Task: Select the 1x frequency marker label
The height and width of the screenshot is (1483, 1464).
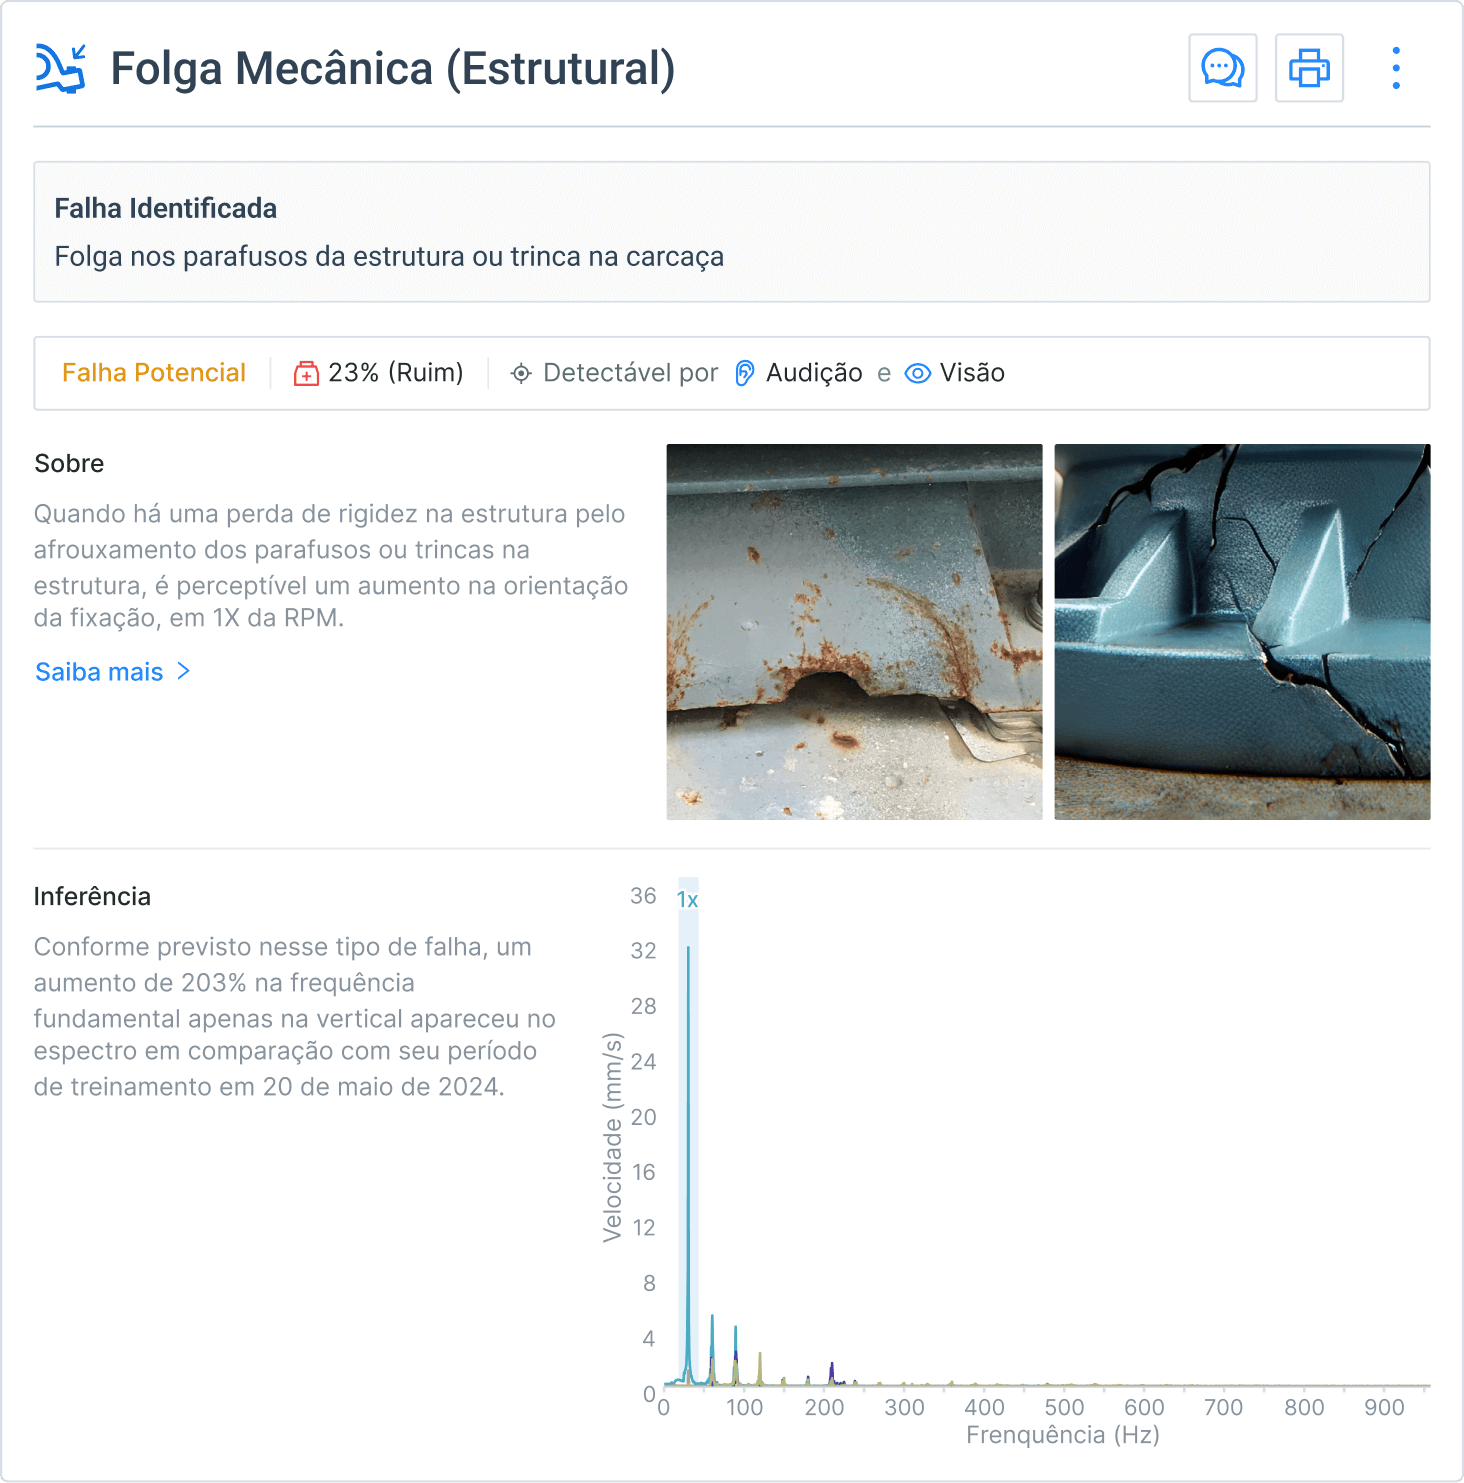Action: (687, 900)
